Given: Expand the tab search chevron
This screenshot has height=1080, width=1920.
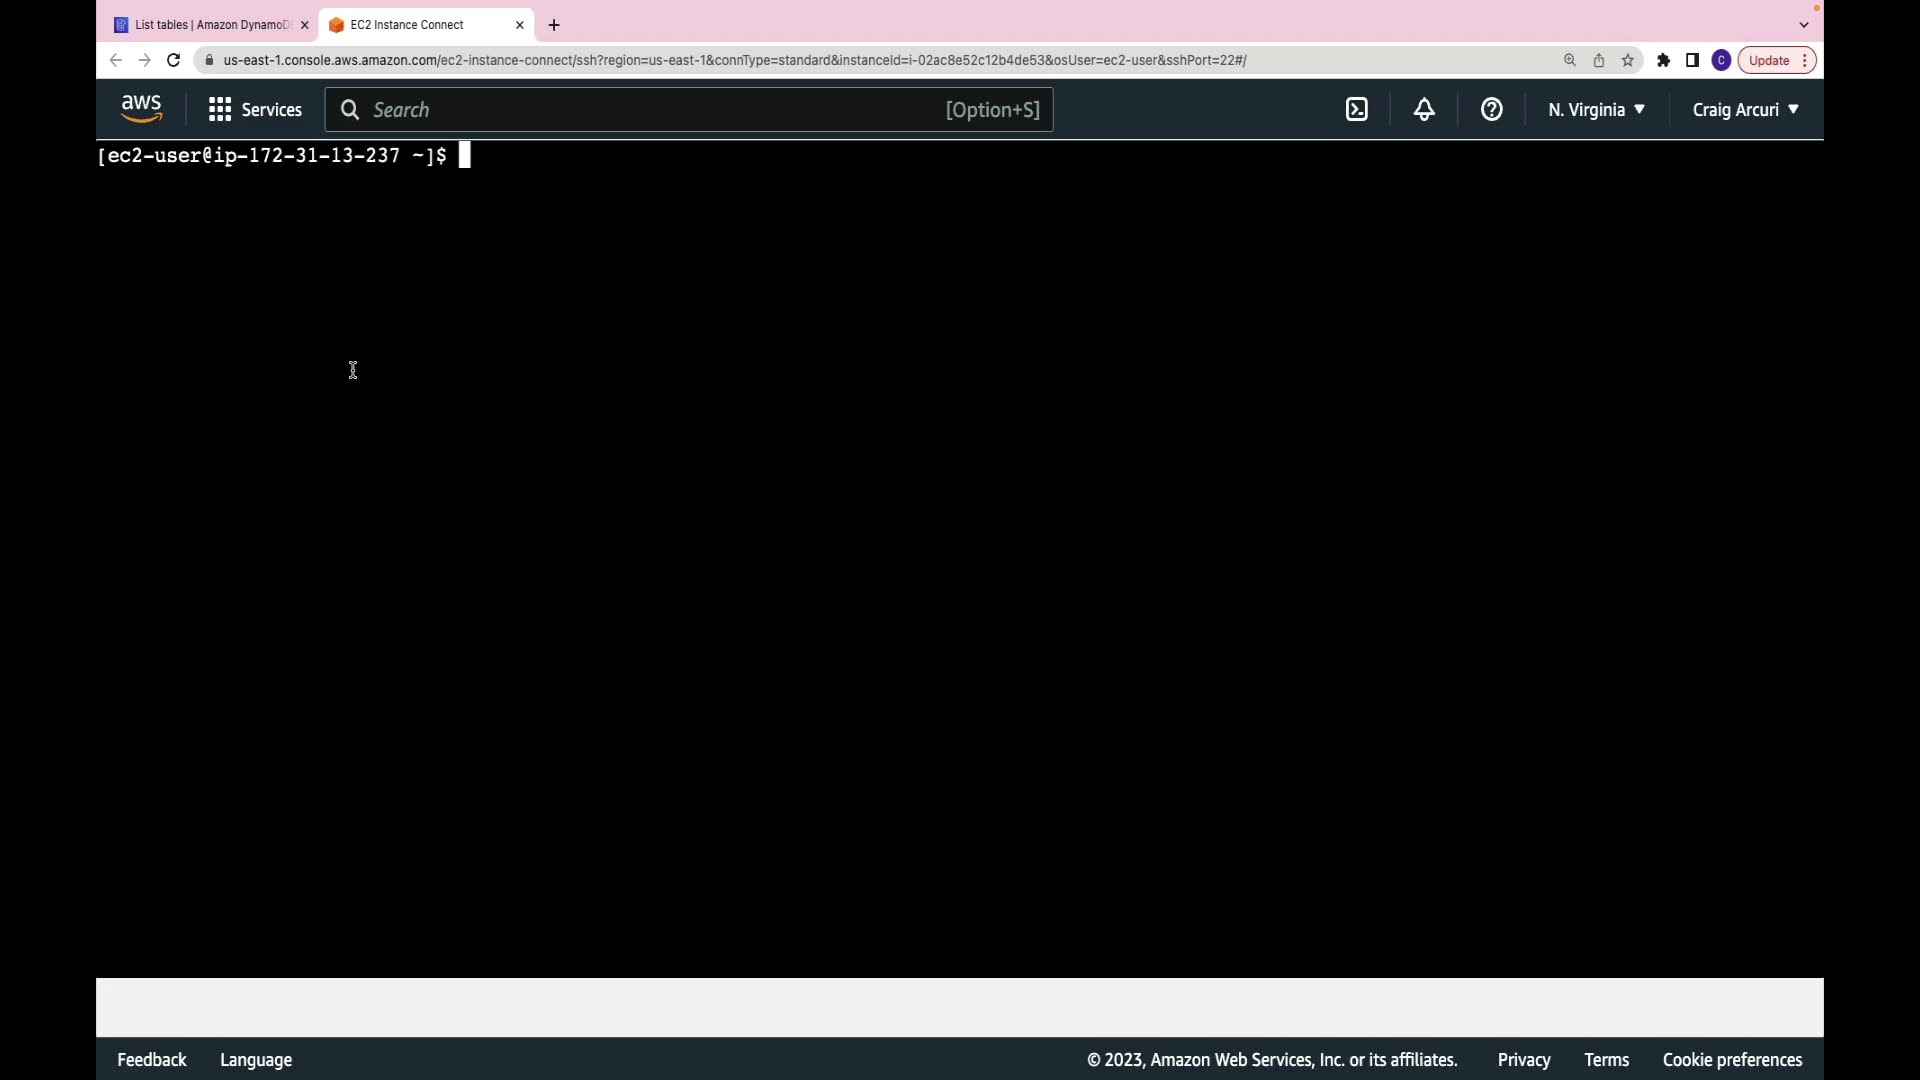Looking at the screenshot, I should [x=1804, y=25].
